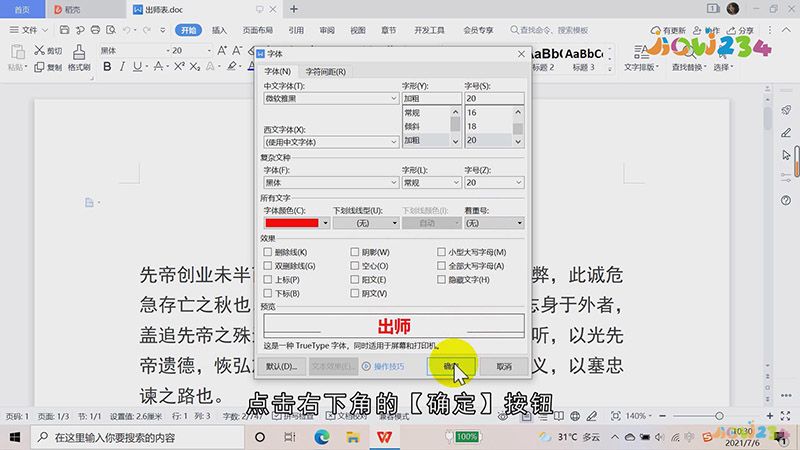
Task: Click the Print icon in quick toolbar
Action: [95, 30]
